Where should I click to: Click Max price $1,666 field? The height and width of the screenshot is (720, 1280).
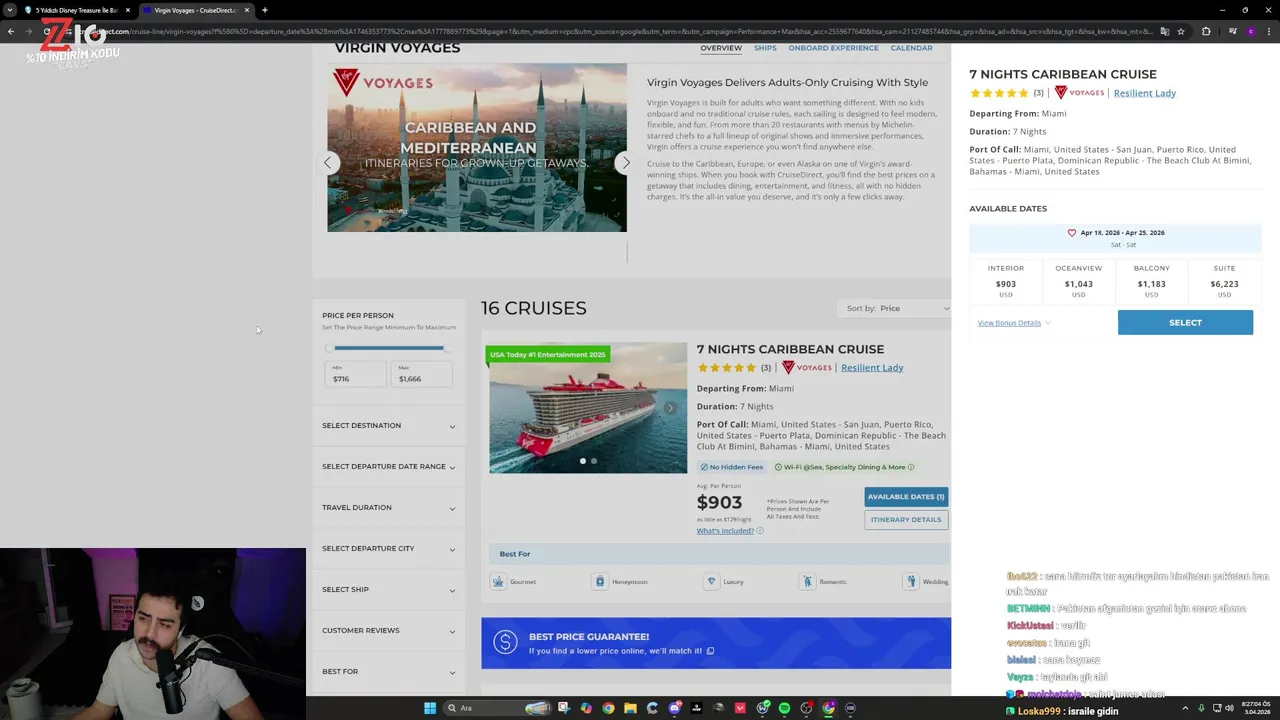point(422,374)
